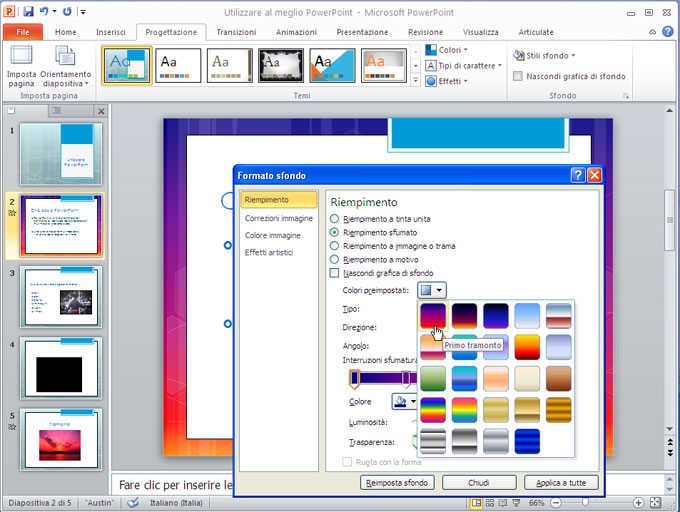Launch the Sfondo group dialog launcher
The image size is (680, 512).
point(626,96)
